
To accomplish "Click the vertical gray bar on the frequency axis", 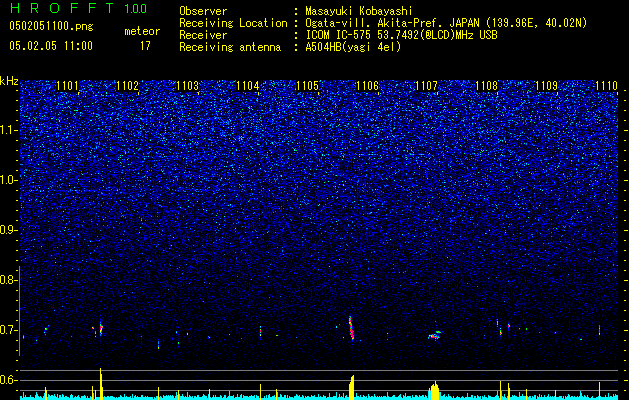I will point(20,311).
